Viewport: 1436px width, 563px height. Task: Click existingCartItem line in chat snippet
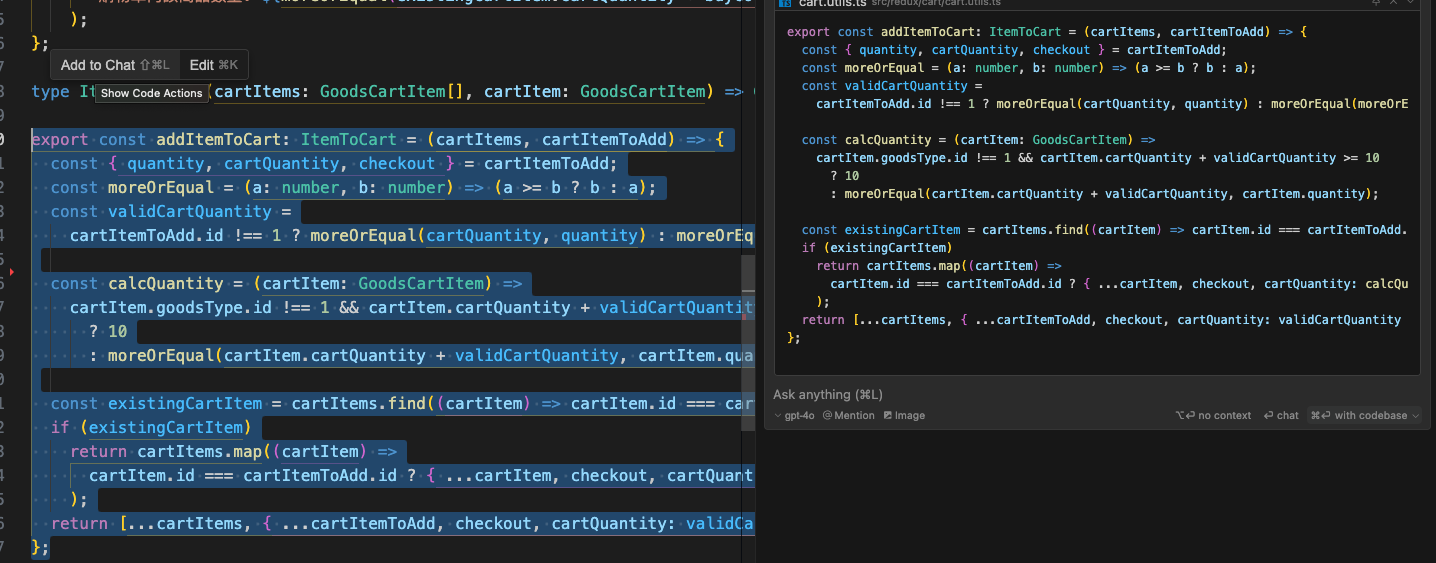click(1104, 230)
